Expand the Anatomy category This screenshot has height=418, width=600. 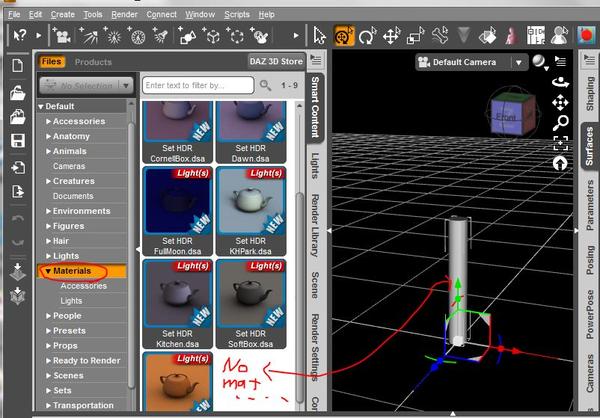[x=48, y=136]
